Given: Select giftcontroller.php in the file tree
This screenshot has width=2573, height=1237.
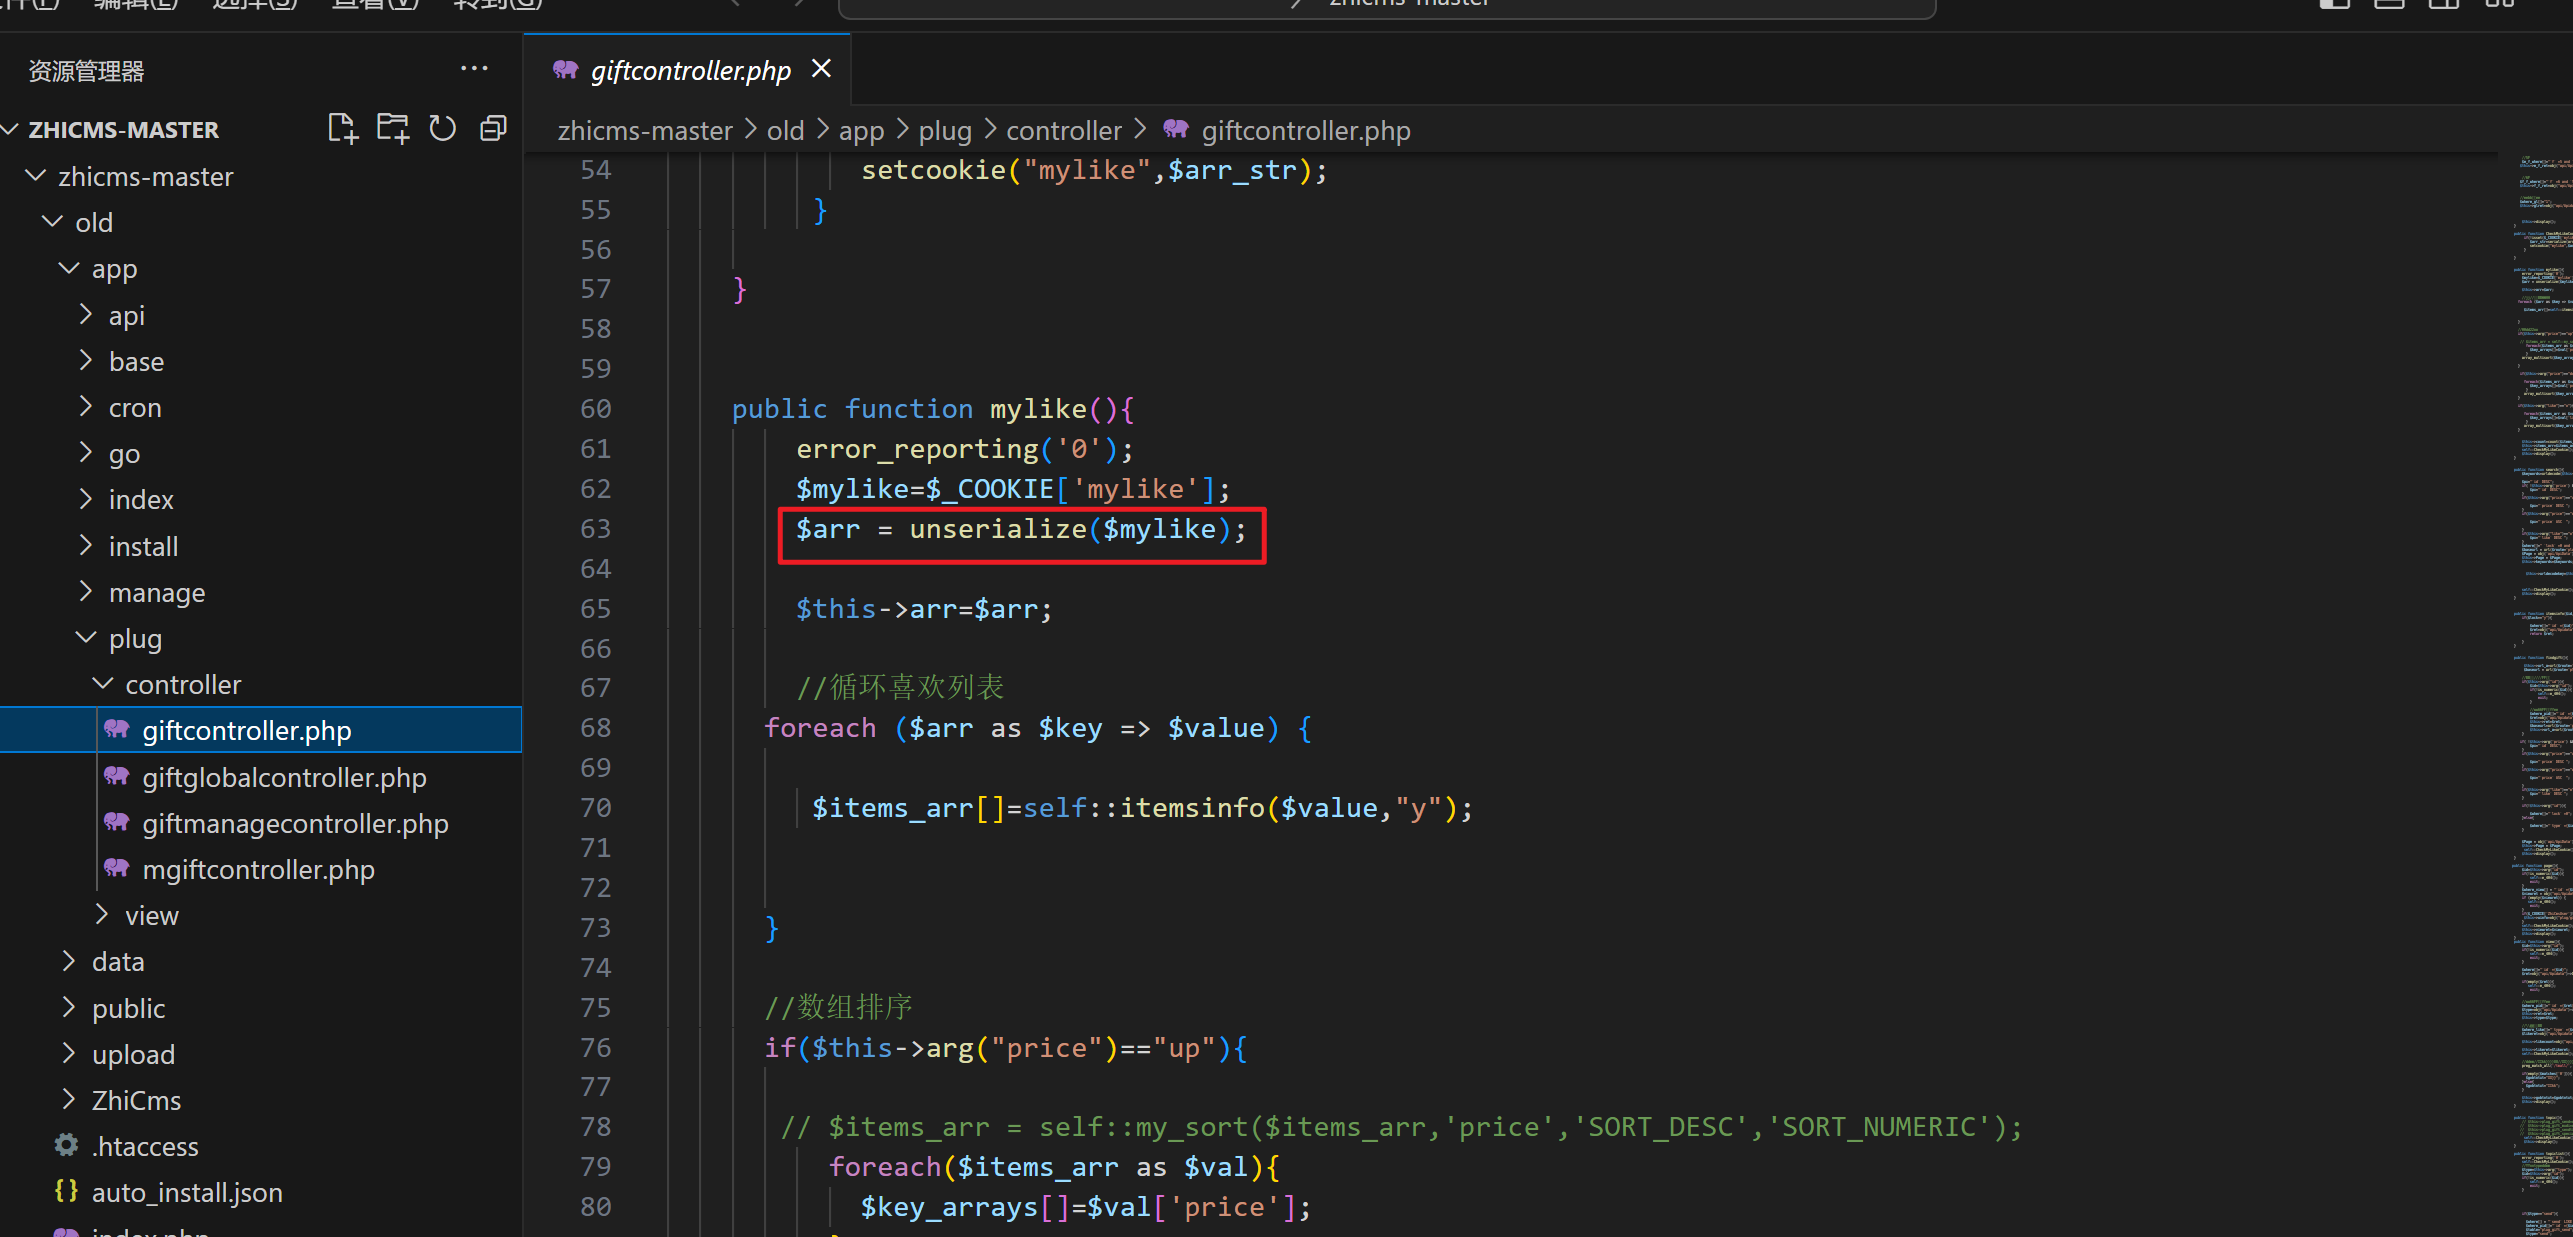Looking at the screenshot, I should pos(261,730).
